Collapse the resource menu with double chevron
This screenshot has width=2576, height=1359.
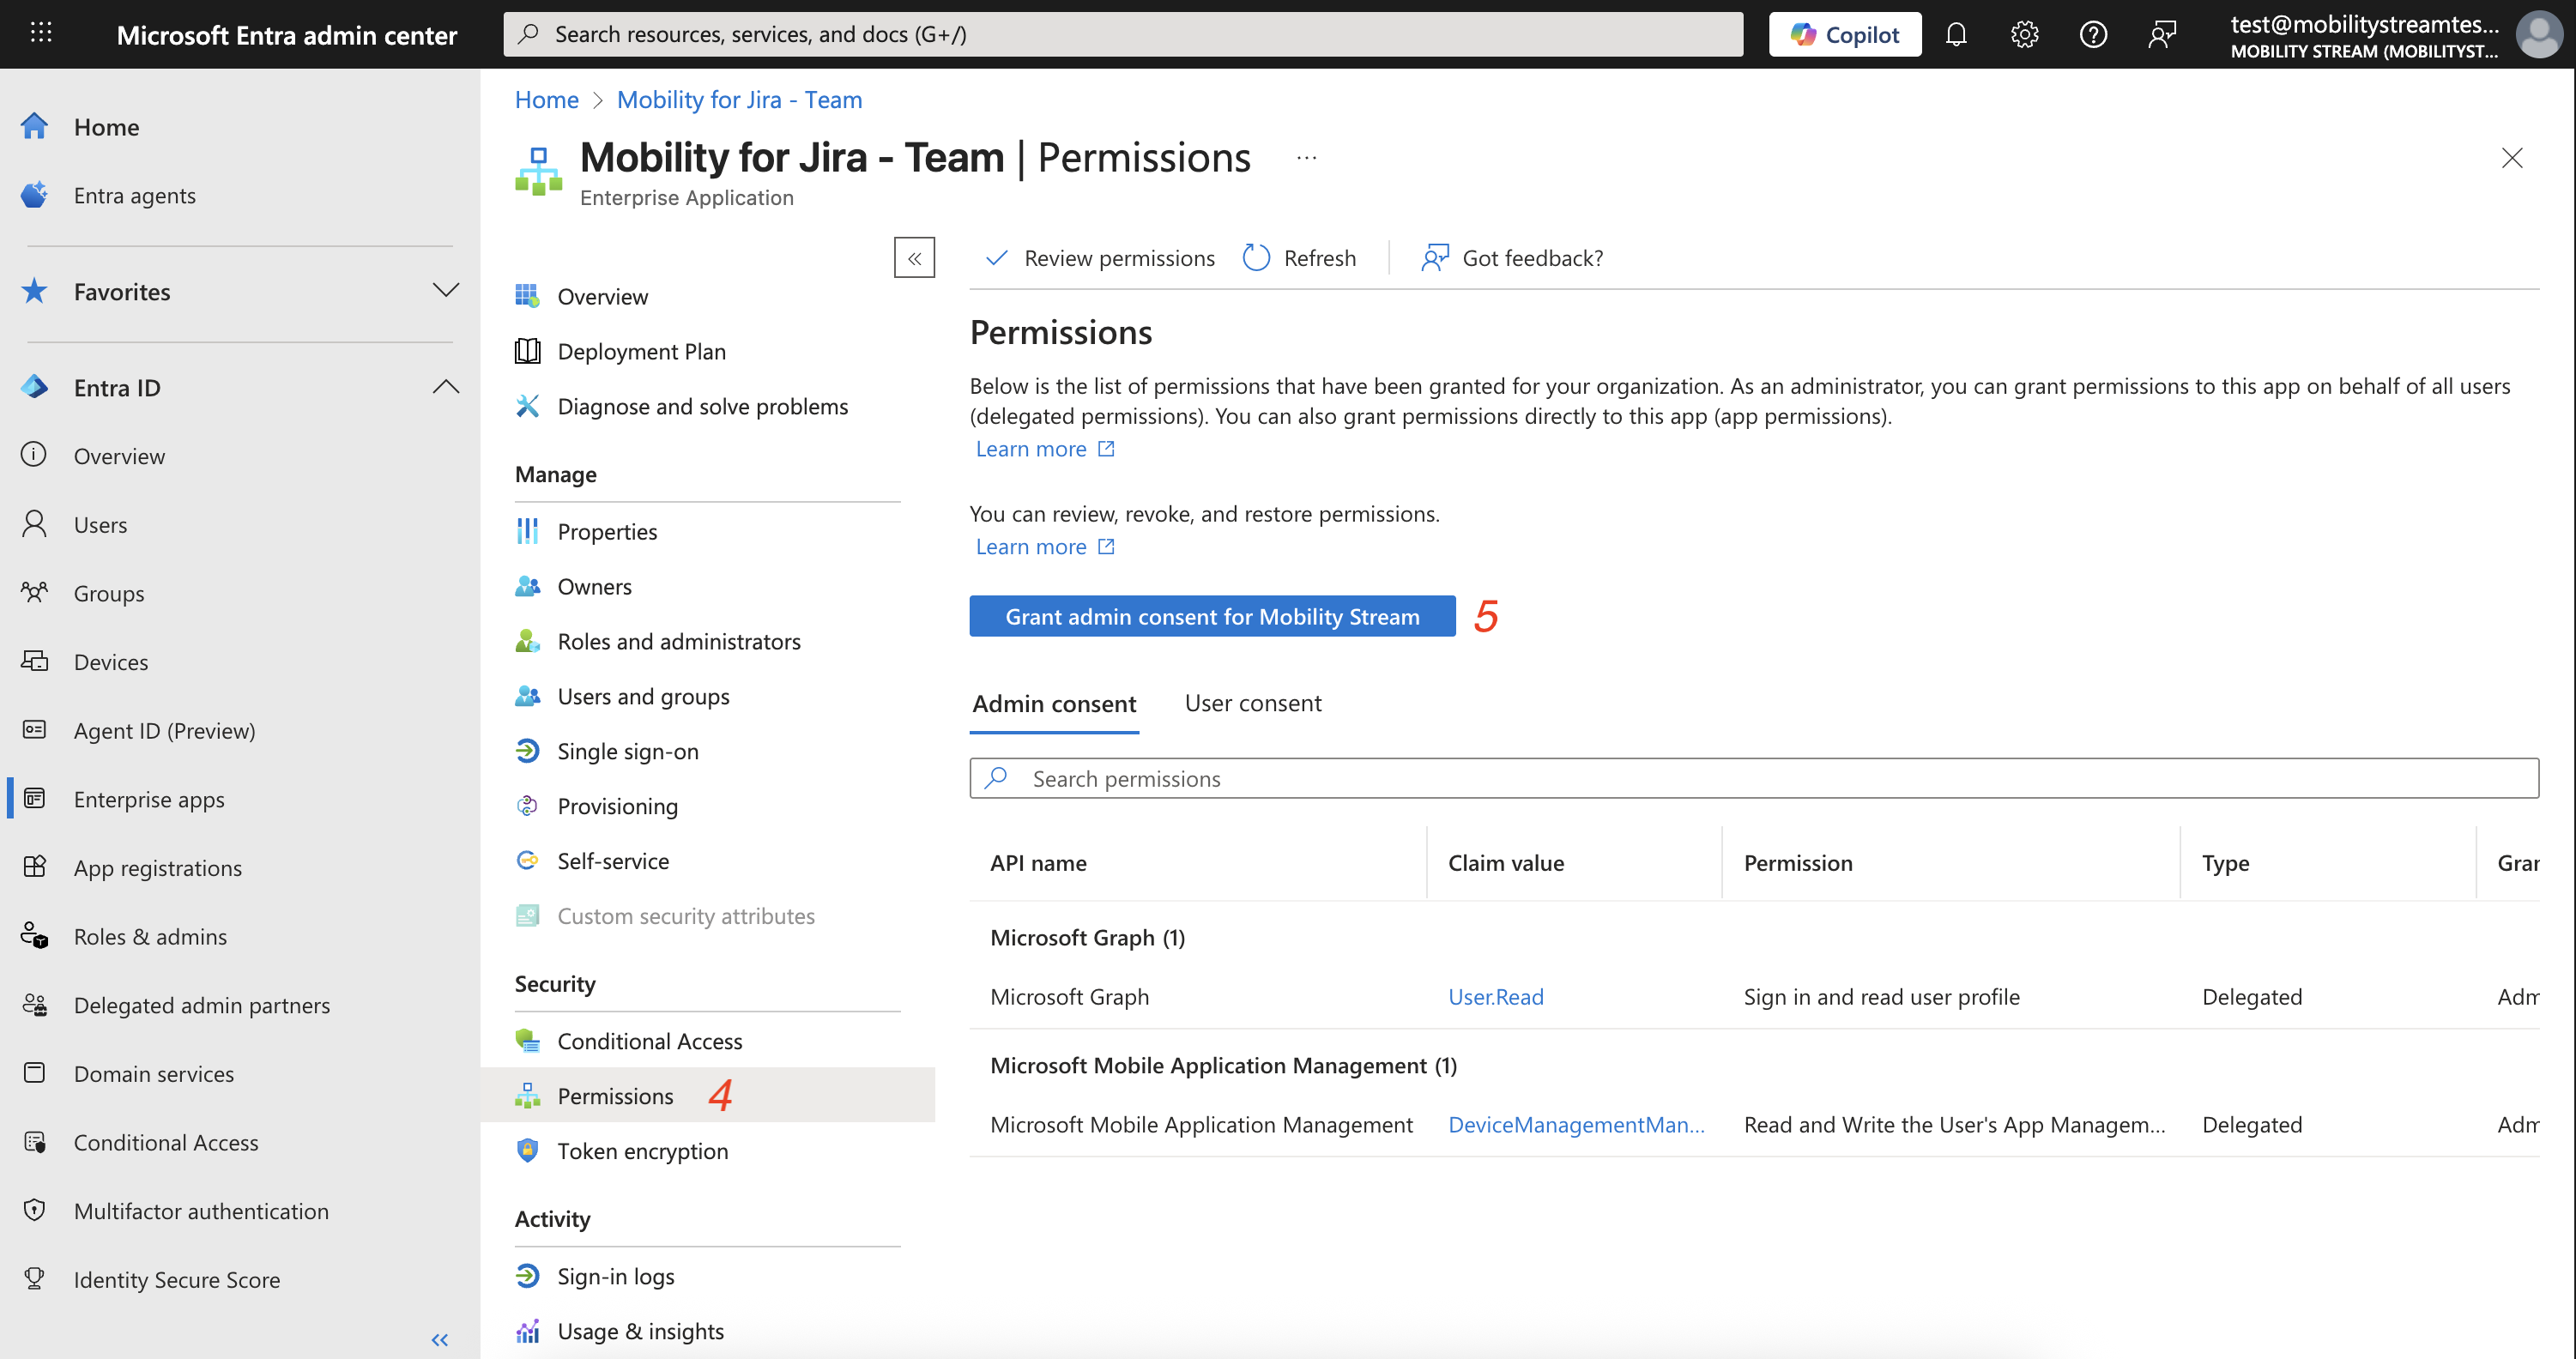point(914,258)
